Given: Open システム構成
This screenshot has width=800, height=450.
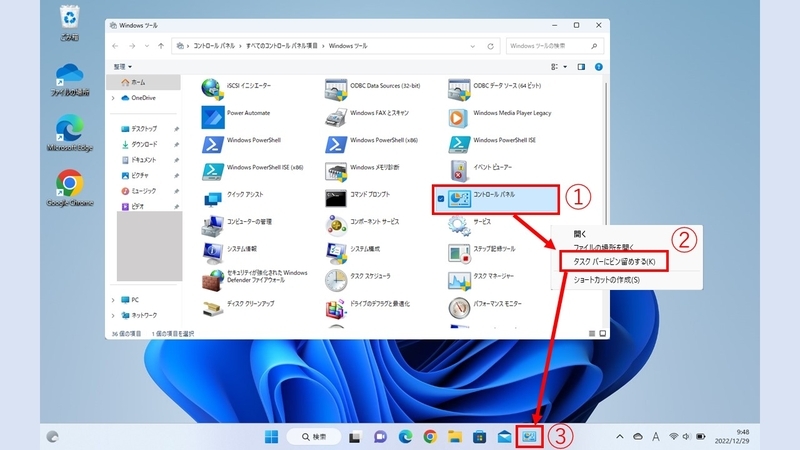Looking at the screenshot, I should (x=352, y=252).
